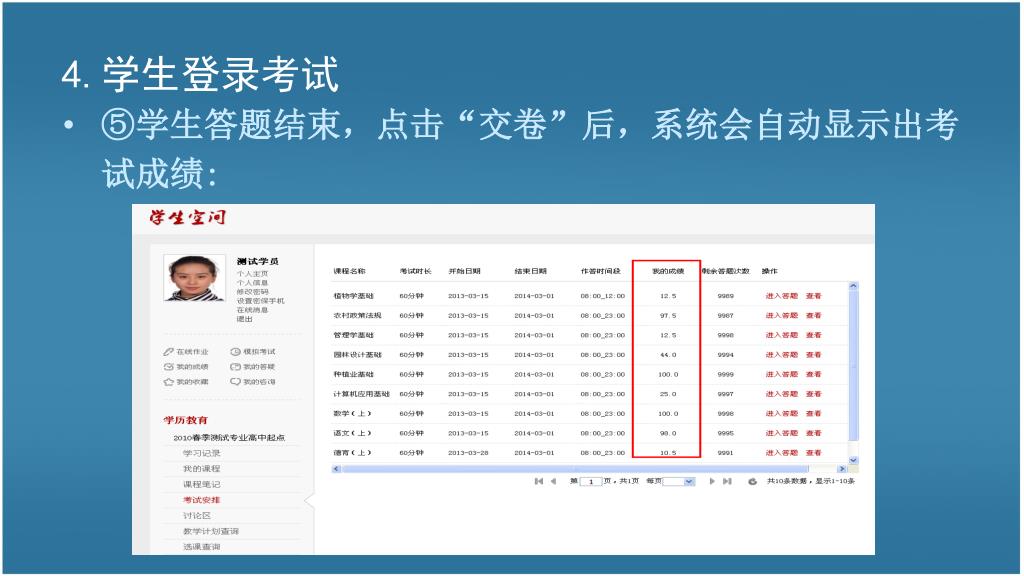The image size is (1024, 576).
Task: Click the 剩余答题次数 column header
Action: (x=726, y=271)
